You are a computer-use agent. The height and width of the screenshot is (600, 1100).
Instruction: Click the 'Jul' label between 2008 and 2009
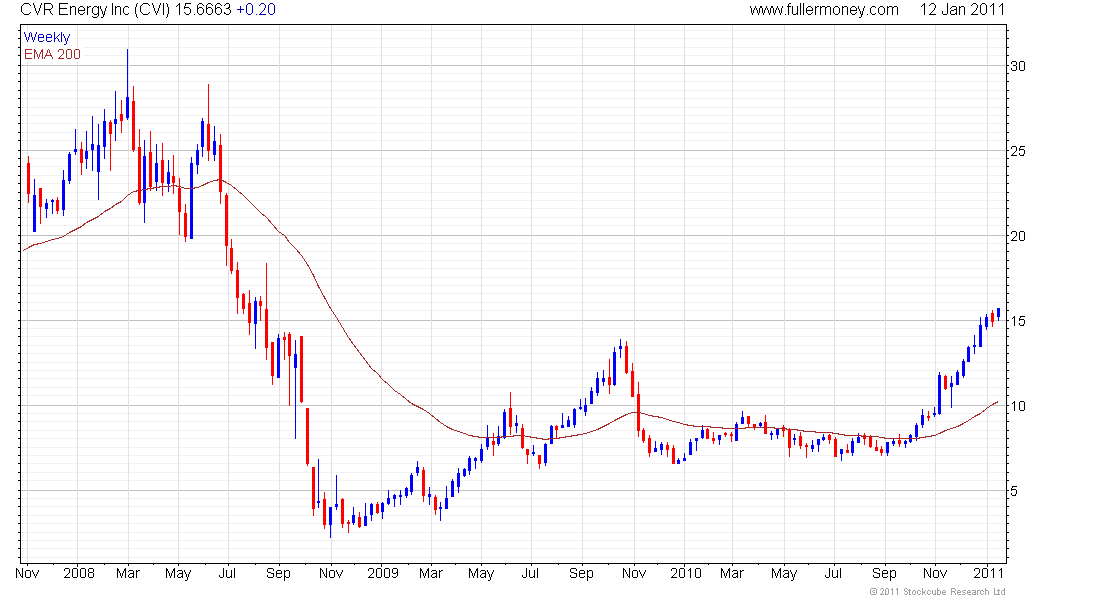pyautogui.click(x=227, y=573)
